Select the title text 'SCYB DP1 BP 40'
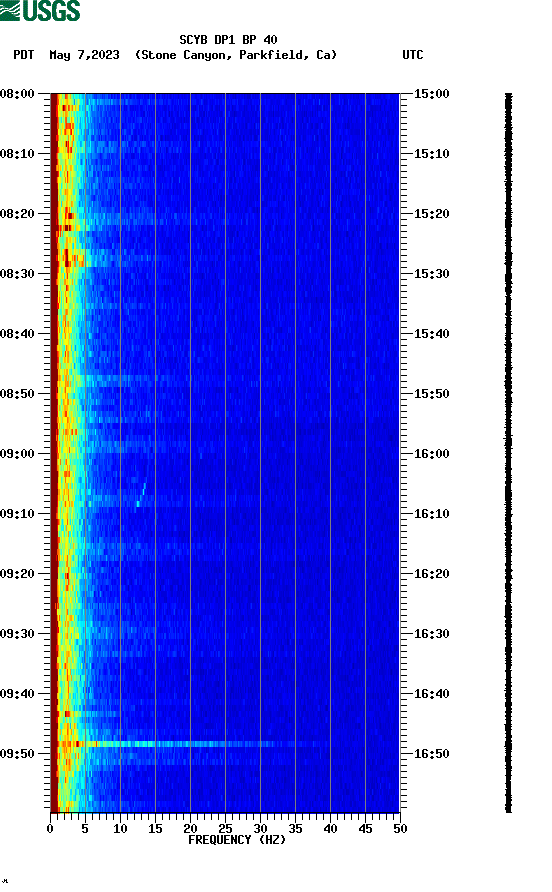The height and width of the screenshot is (892, 552). [x=228, y=40]
